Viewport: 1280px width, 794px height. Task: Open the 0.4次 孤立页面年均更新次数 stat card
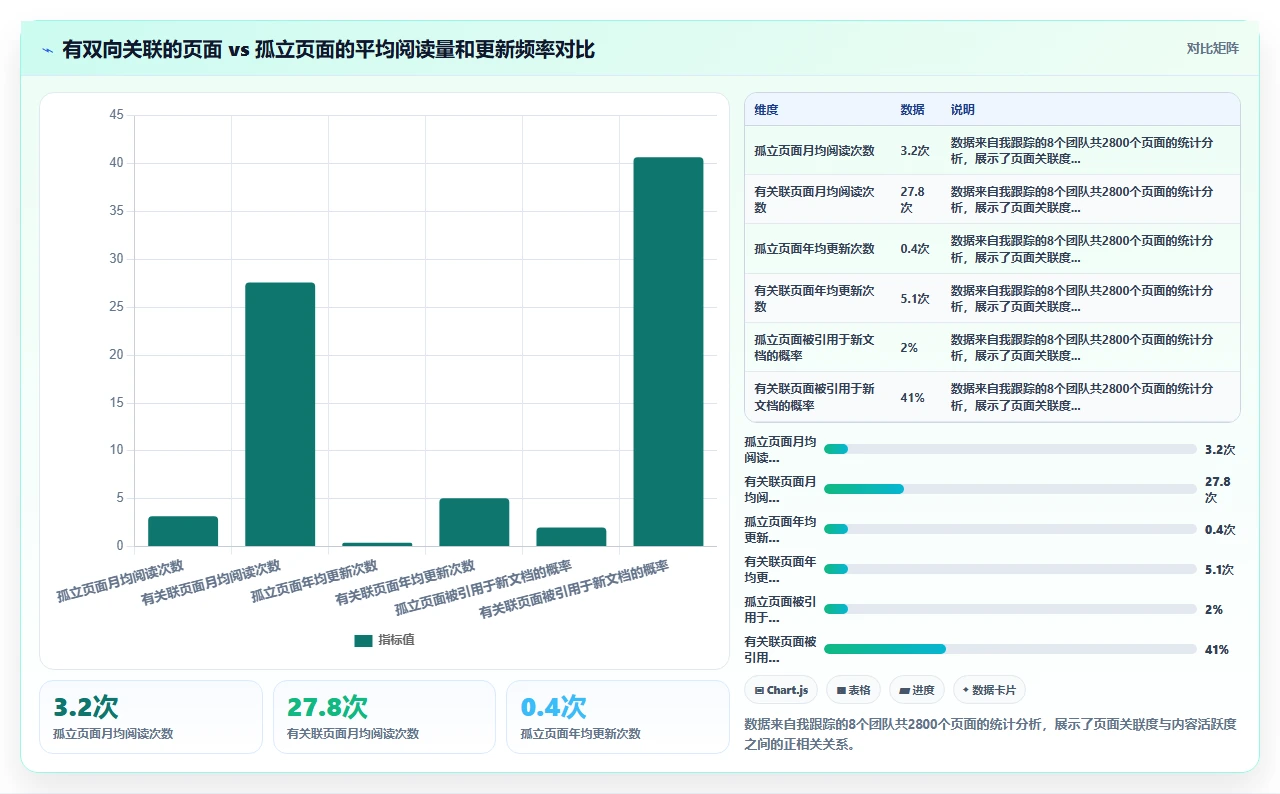click(618, 717)
